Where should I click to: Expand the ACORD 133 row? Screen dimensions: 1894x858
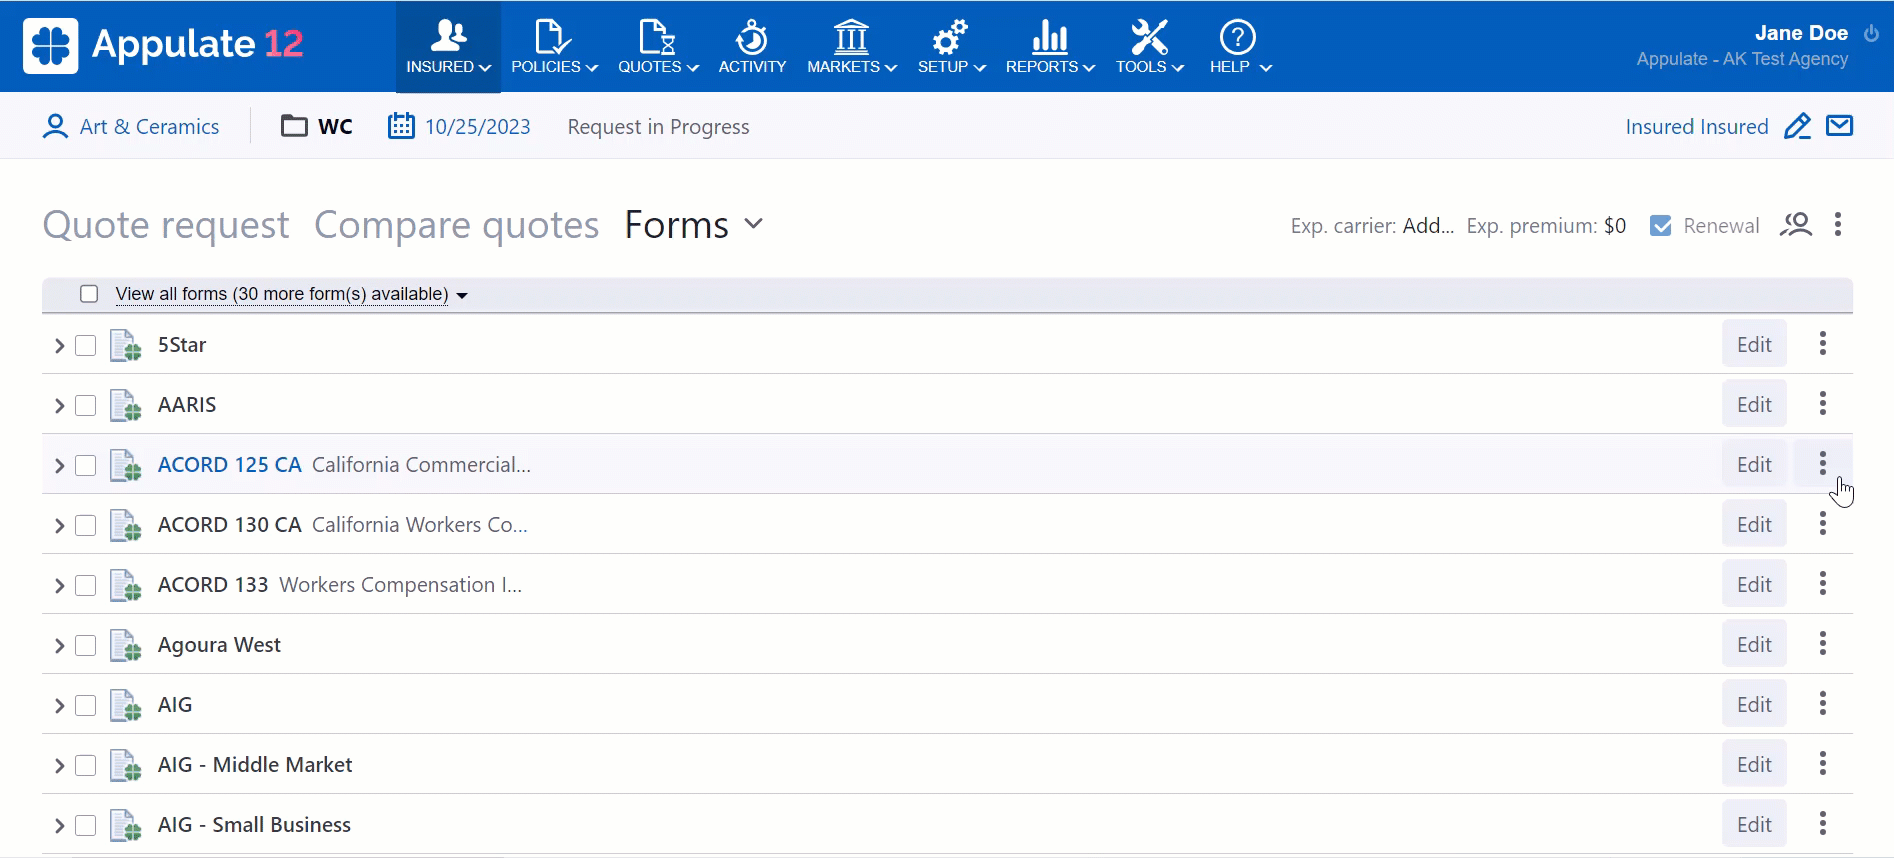59,585
